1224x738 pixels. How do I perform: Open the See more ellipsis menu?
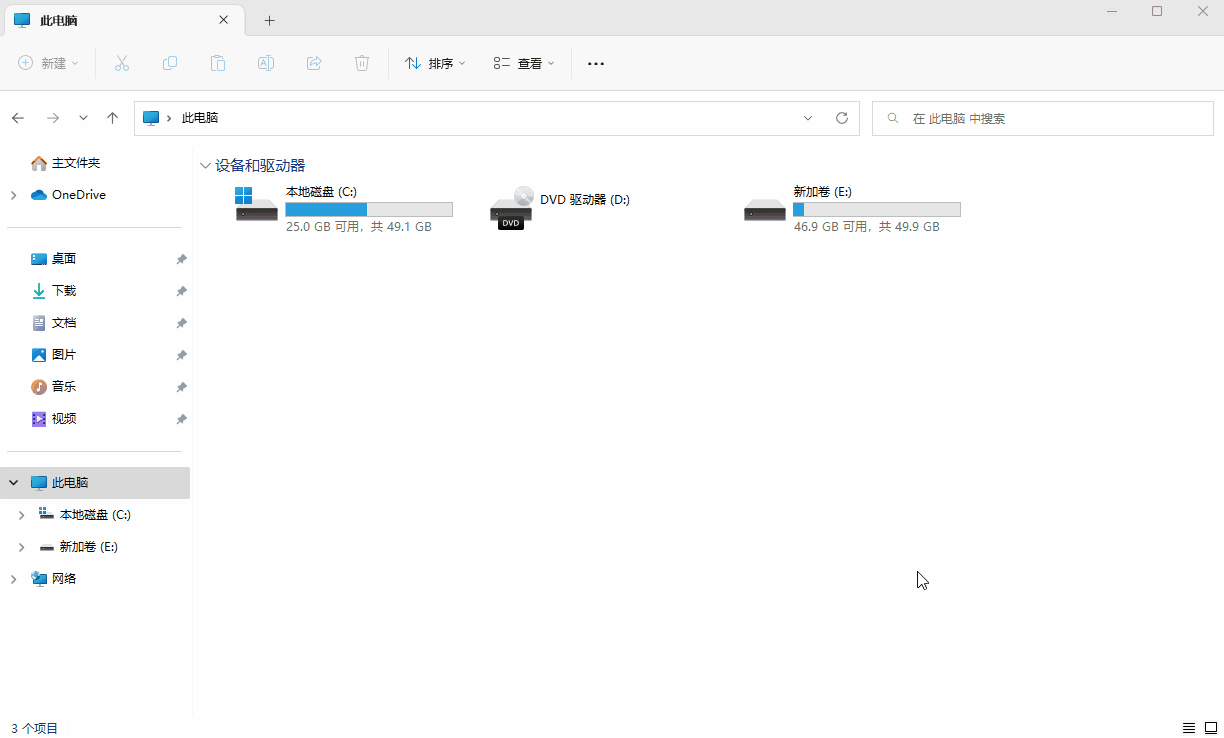(596, 63)
